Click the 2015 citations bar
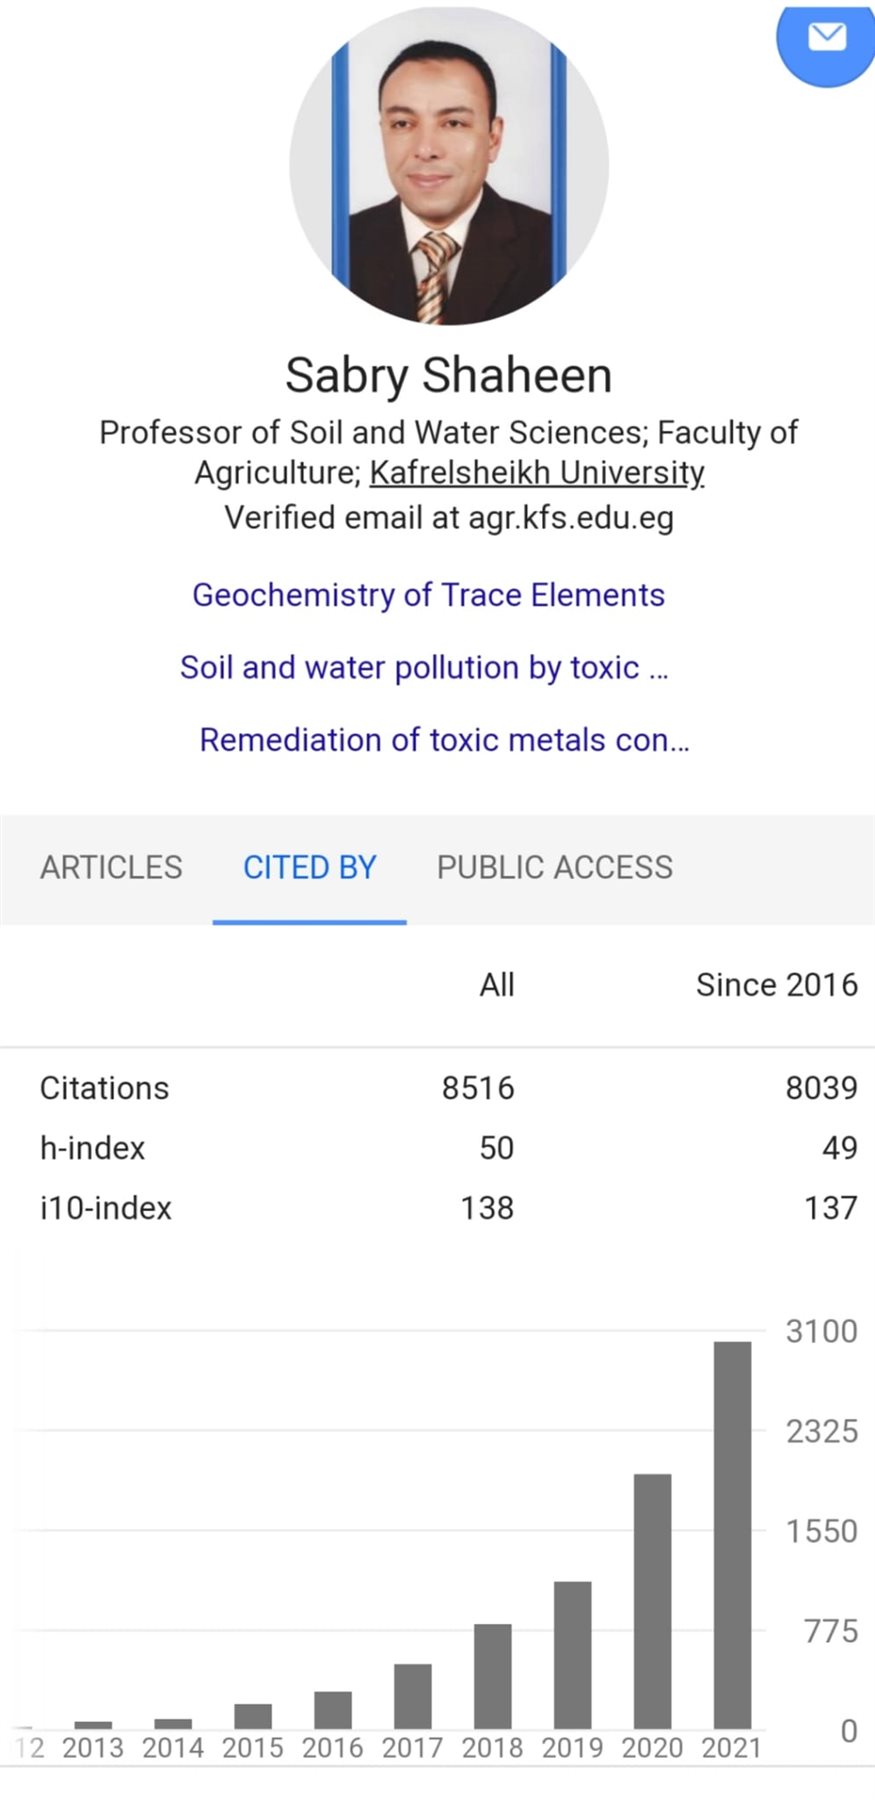Image resolution: width=875 pixels, height=1800 pixels. point(252,1716)
